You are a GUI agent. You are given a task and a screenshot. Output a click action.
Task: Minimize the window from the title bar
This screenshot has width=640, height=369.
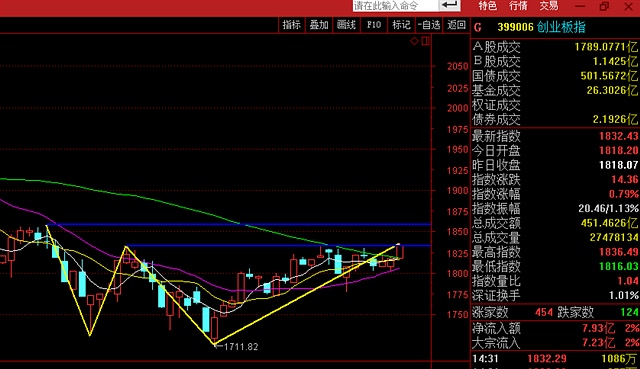click(x=580, y=6)
